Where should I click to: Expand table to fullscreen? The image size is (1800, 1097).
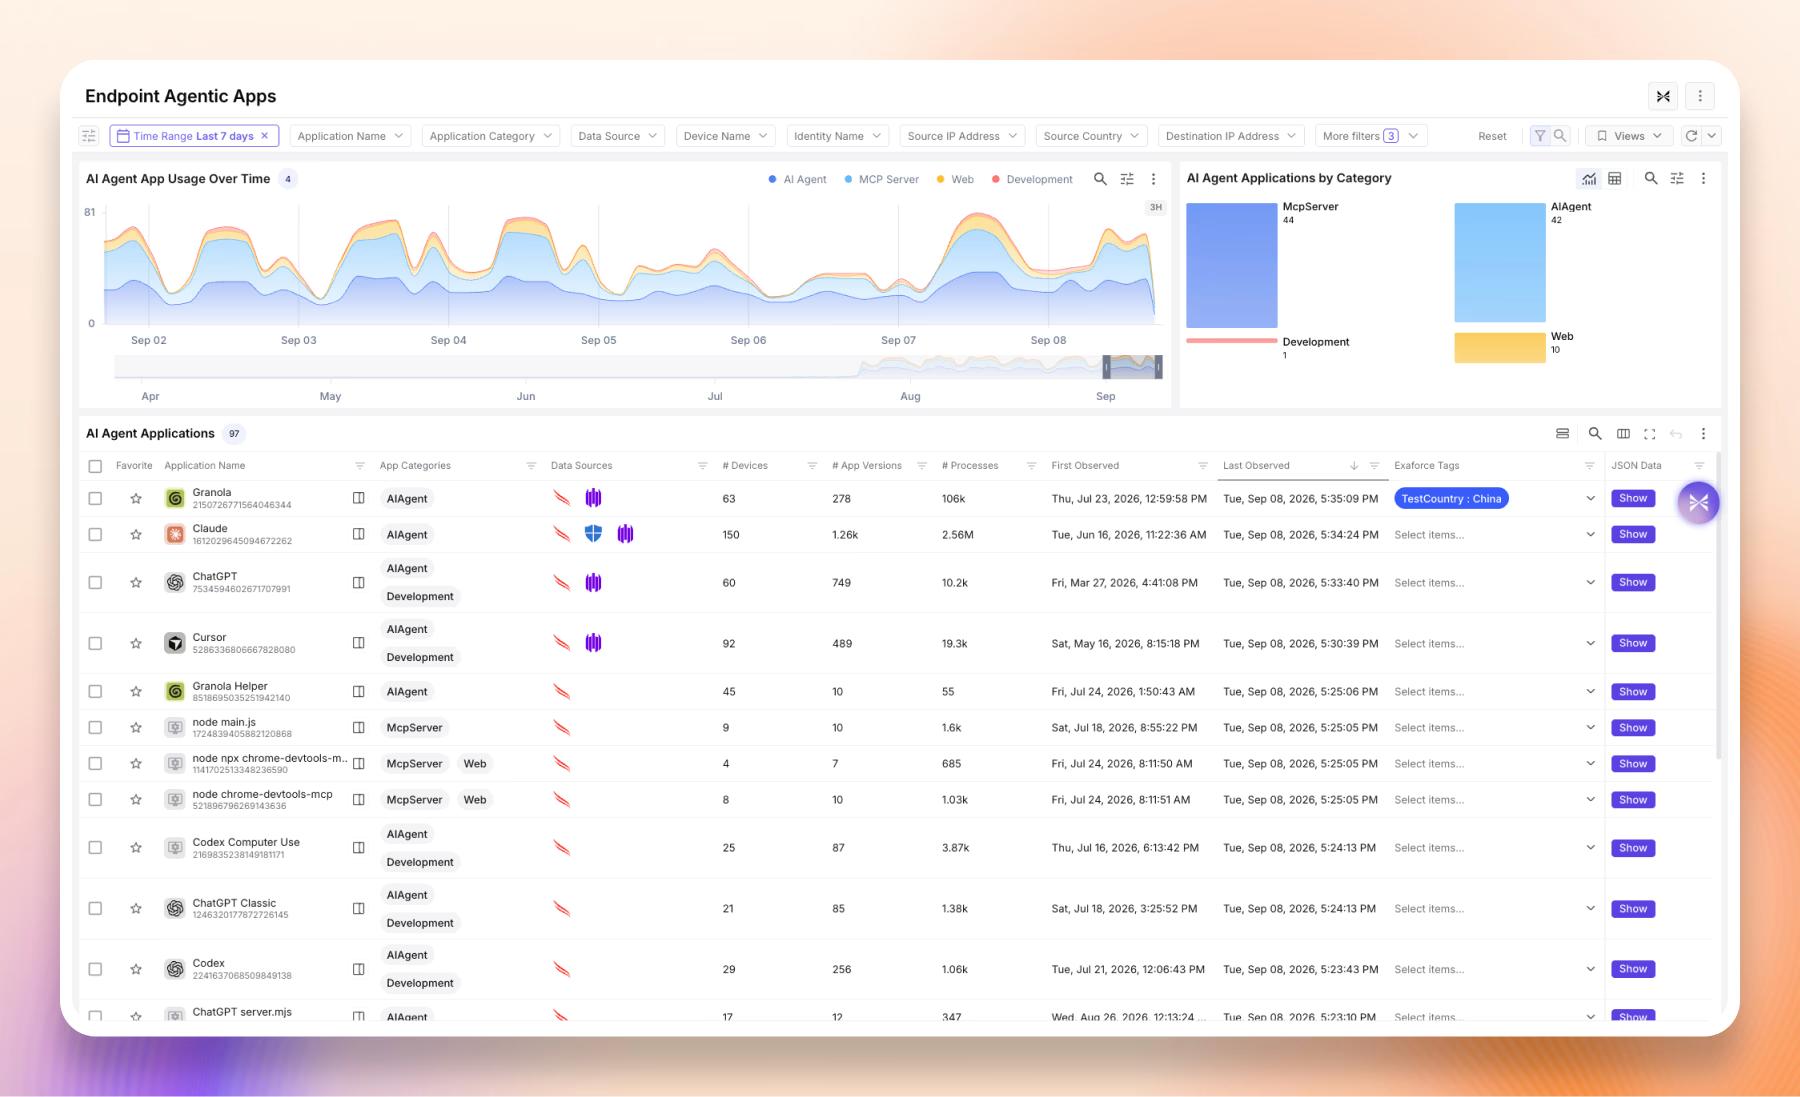point(1650,433)
